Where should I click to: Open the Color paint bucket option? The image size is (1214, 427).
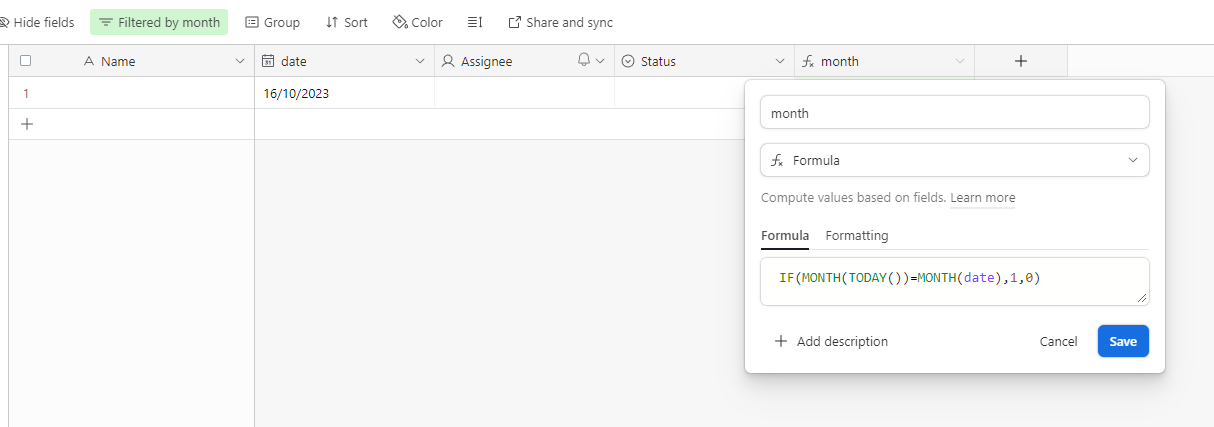(418, 22)
